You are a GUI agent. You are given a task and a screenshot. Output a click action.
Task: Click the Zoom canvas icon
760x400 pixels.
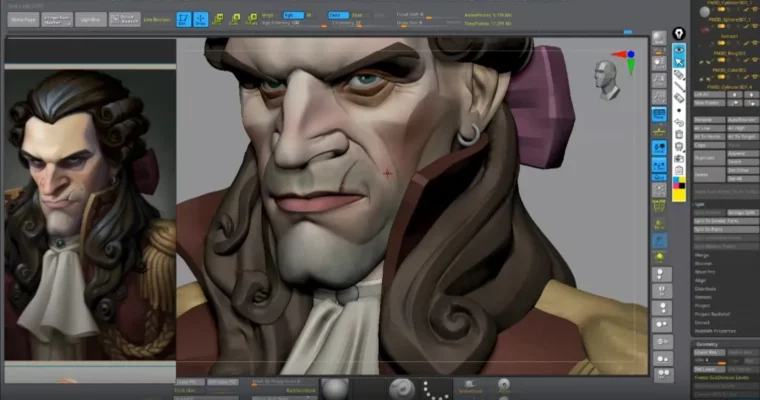(659, 80)
